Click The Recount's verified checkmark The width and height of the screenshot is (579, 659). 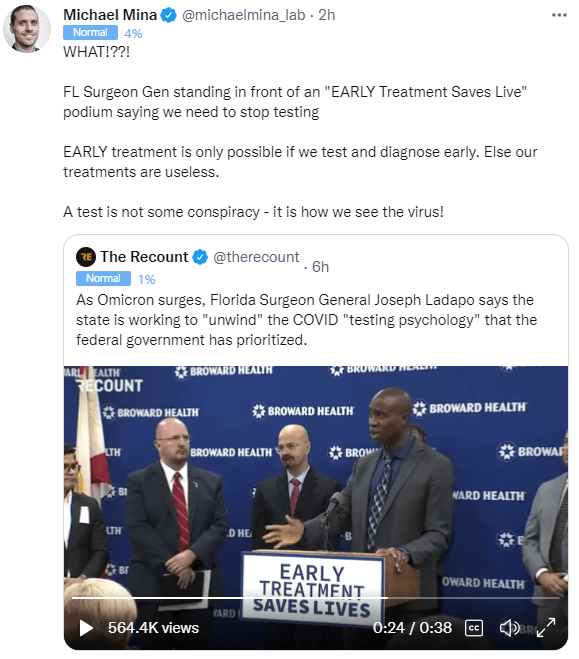[200, 257]
